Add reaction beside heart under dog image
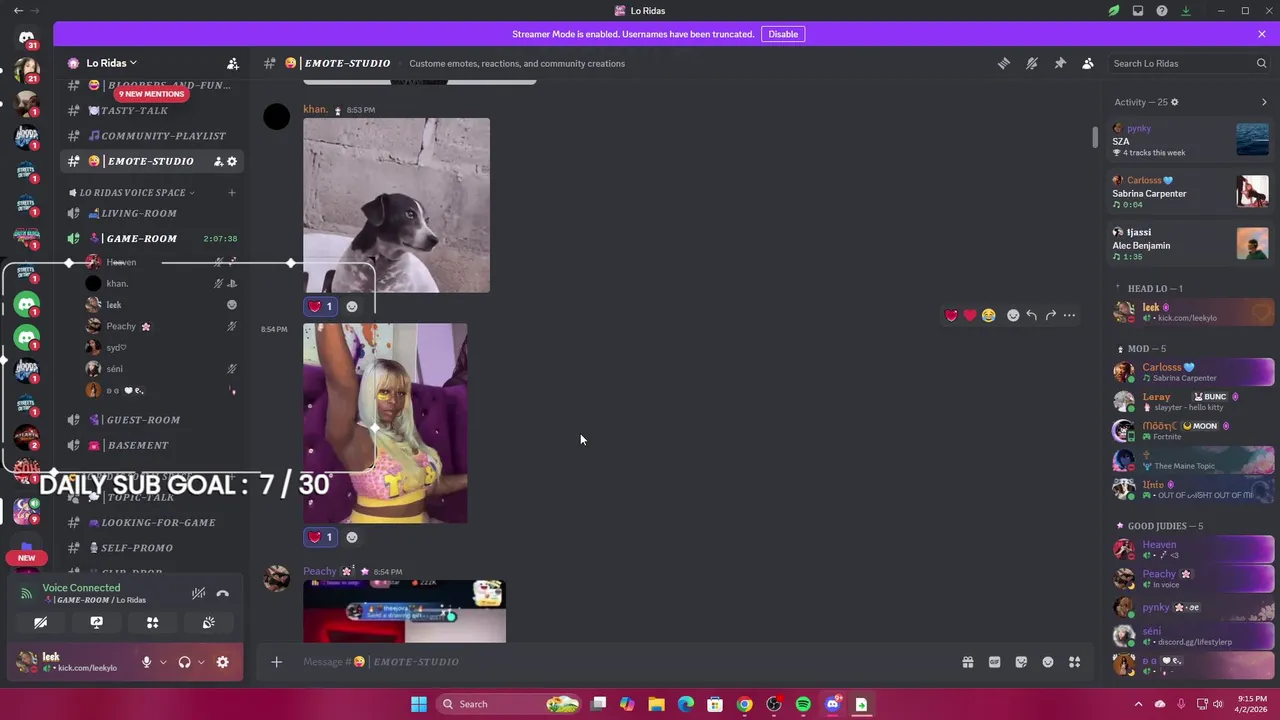The width and height of the screenshot is (1280, 720). click(351, 307)
